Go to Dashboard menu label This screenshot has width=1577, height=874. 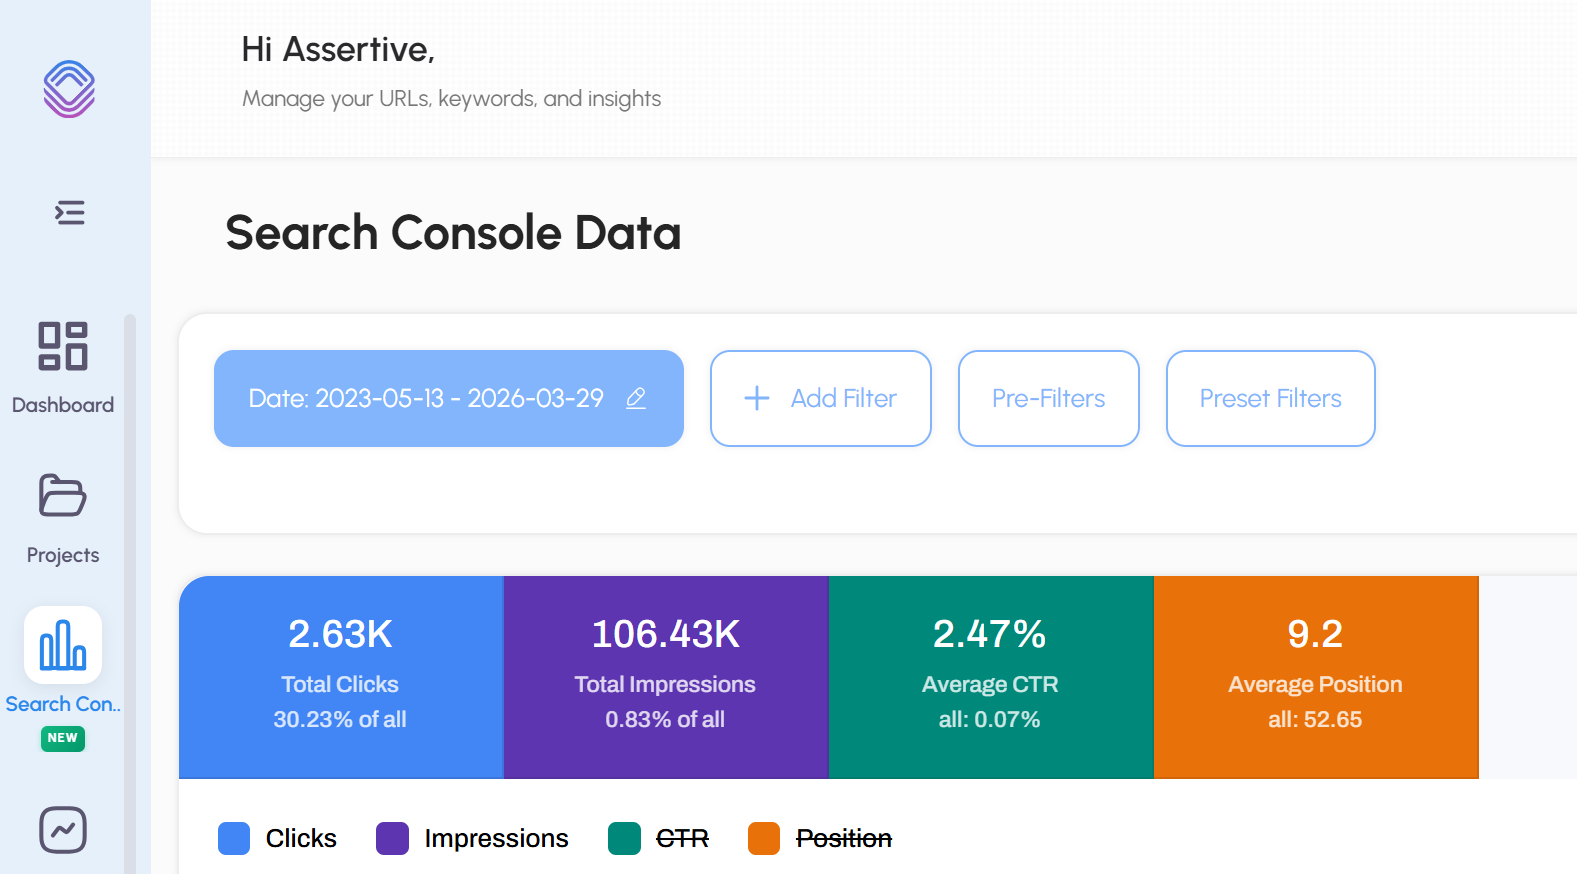pos(63,405)
